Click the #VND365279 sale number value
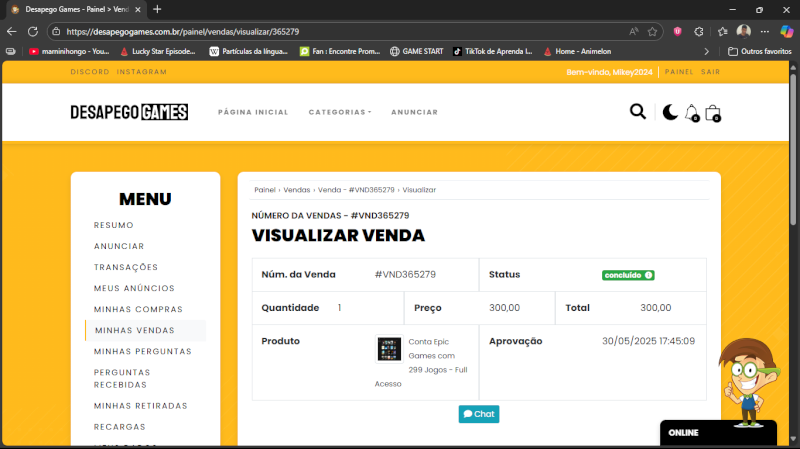This screenshot has height=449, width=800. 405,275
